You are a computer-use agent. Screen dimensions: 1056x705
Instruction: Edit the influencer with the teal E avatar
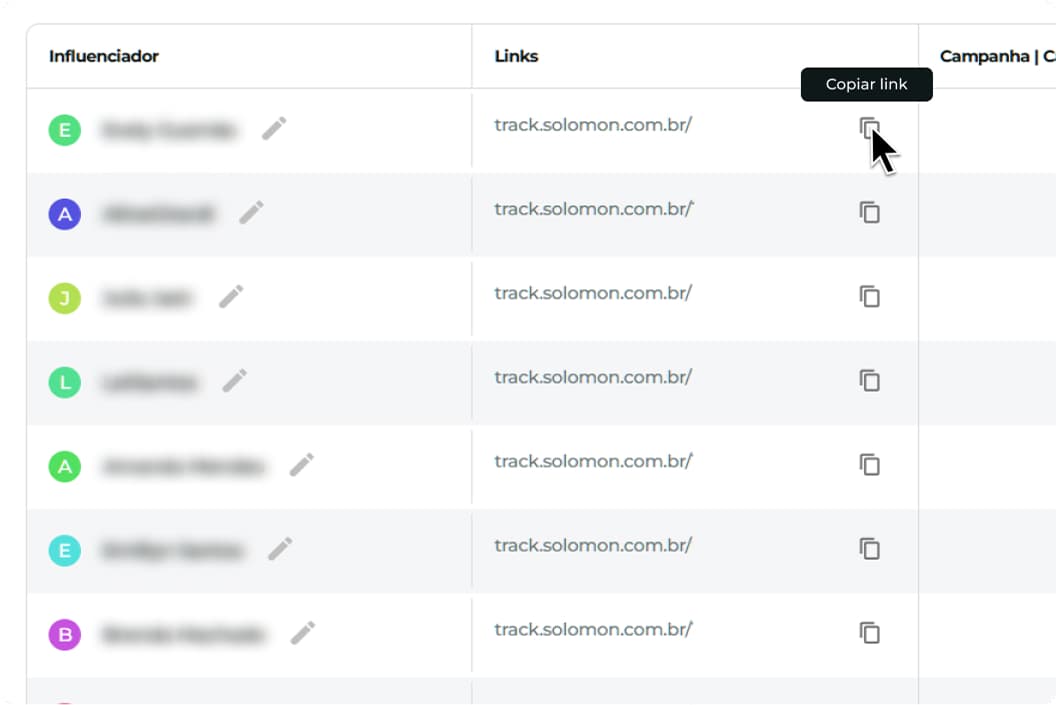[280, 548]
